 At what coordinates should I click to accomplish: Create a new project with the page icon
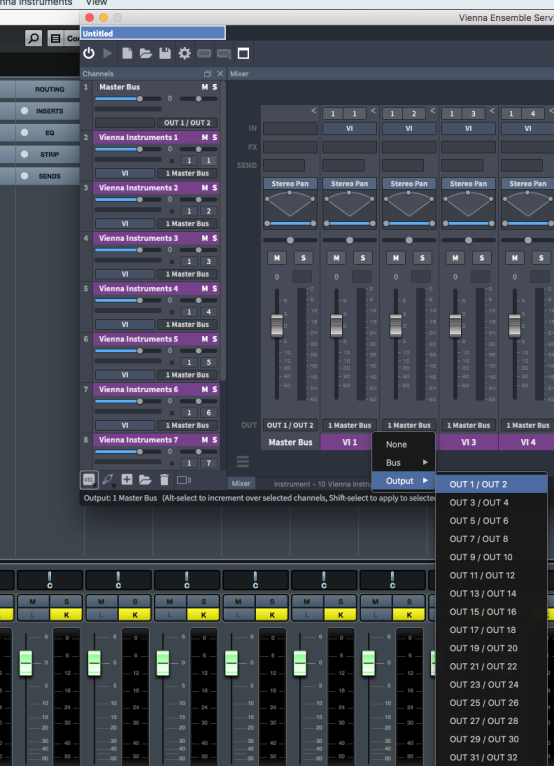[127, 53]
